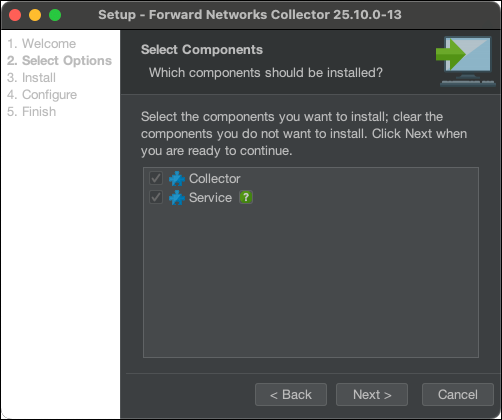502x420 pixels.
Task: Click the Collector puzzle piece icon
Action: [x=177, y=179]
